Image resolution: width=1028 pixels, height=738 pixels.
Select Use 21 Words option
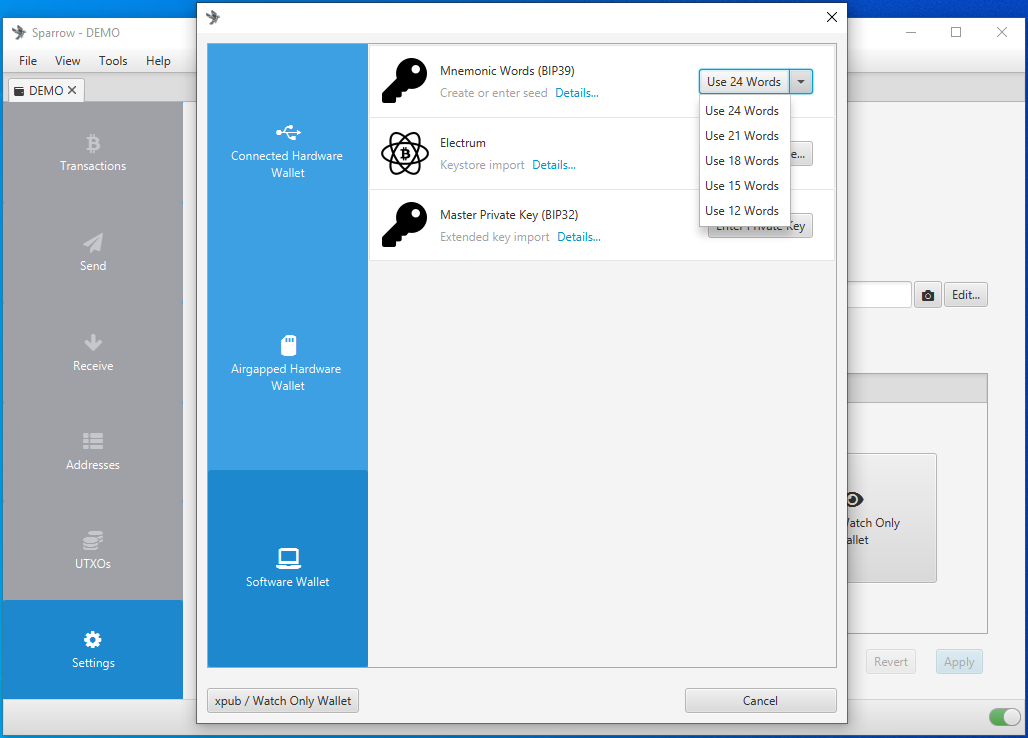[745, 136]
